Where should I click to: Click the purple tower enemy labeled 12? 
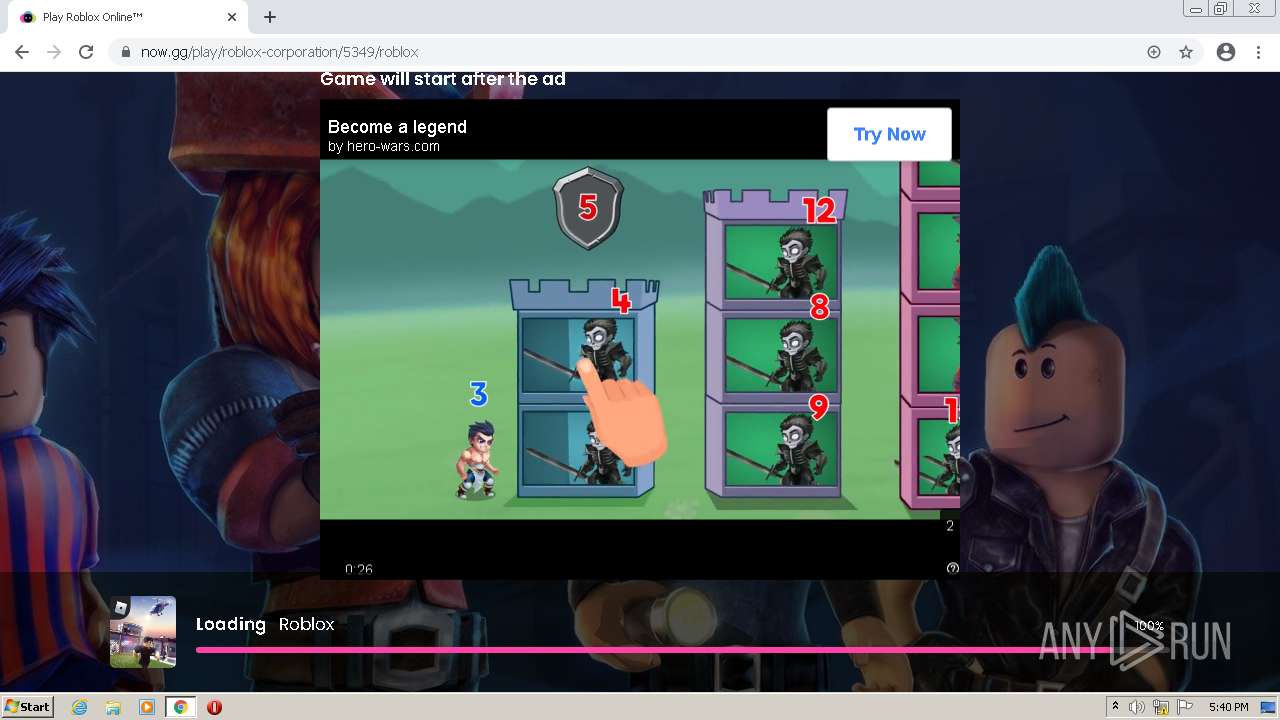pos(781,262)
